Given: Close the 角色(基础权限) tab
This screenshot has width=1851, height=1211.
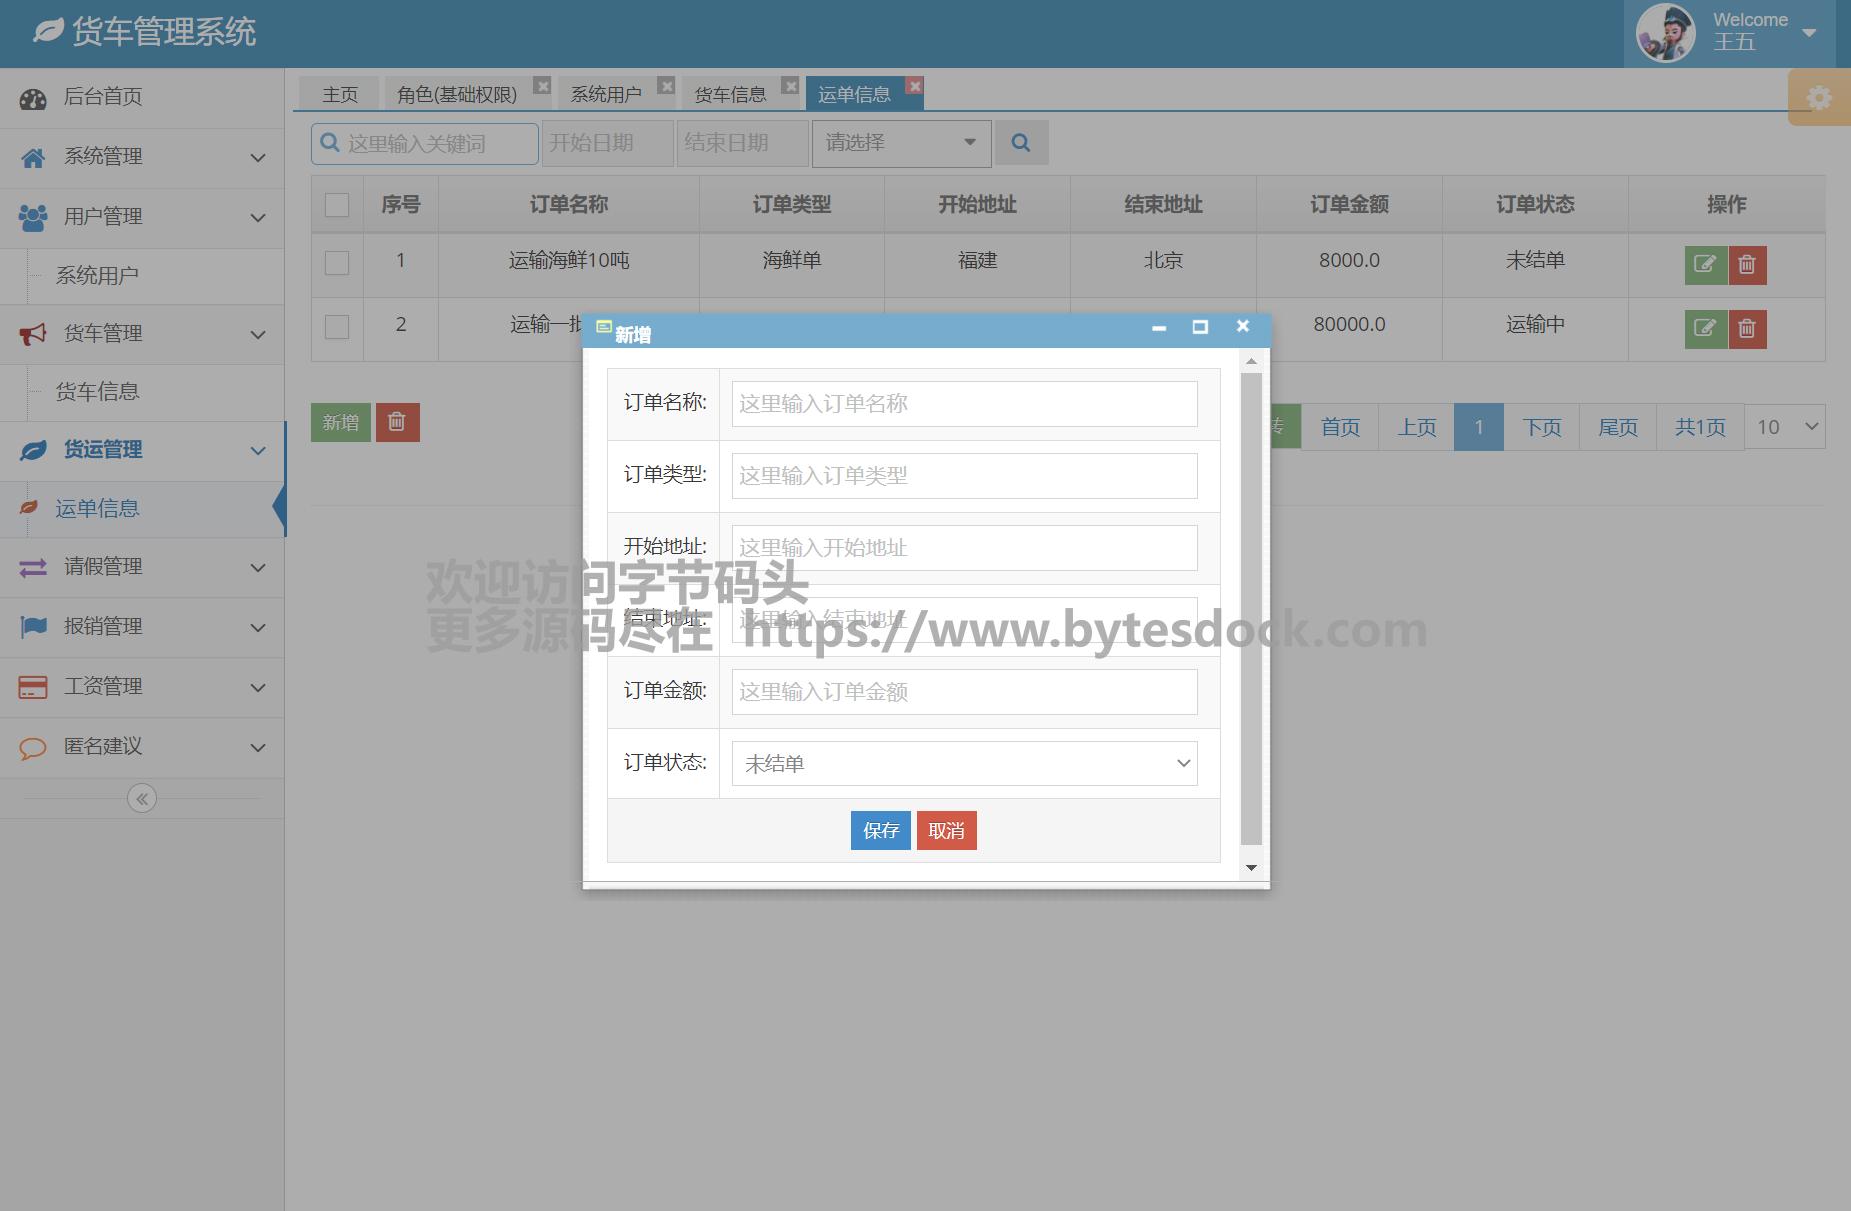Looking at the screenshot, I should click(x=542, y=86).
